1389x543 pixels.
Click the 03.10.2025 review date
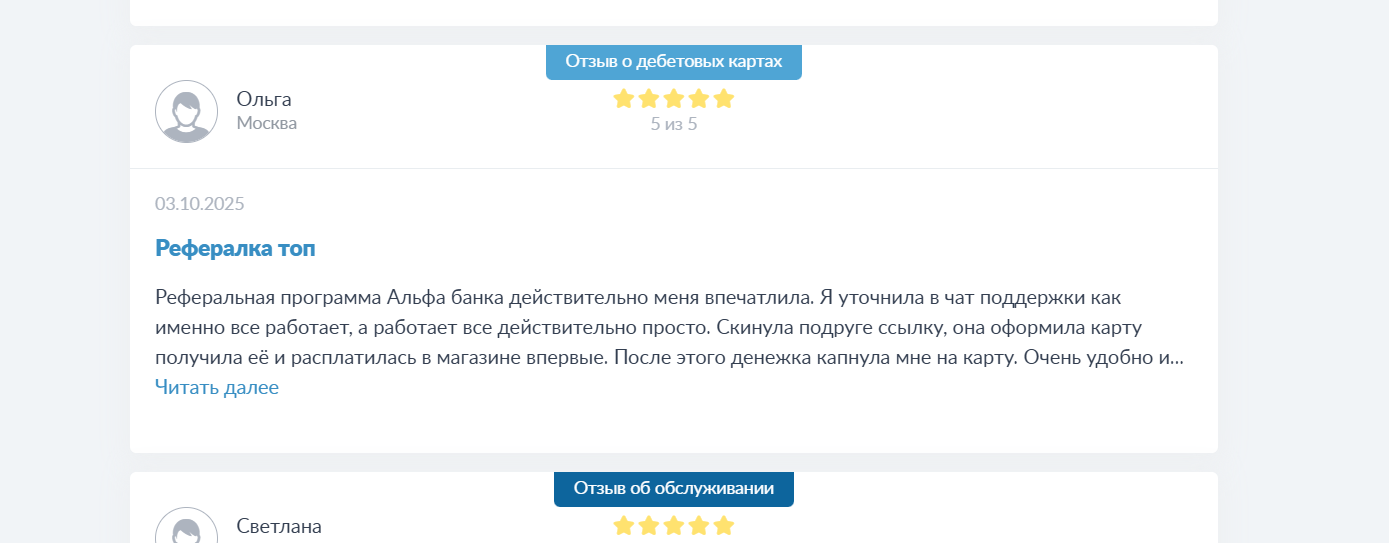[200, 204]
